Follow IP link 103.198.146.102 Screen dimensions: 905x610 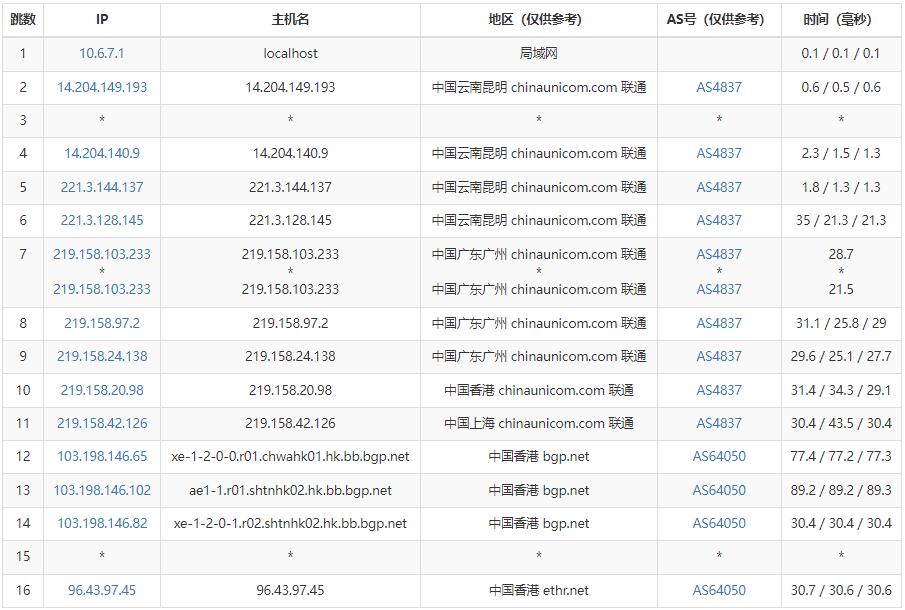tap(102, 490)
